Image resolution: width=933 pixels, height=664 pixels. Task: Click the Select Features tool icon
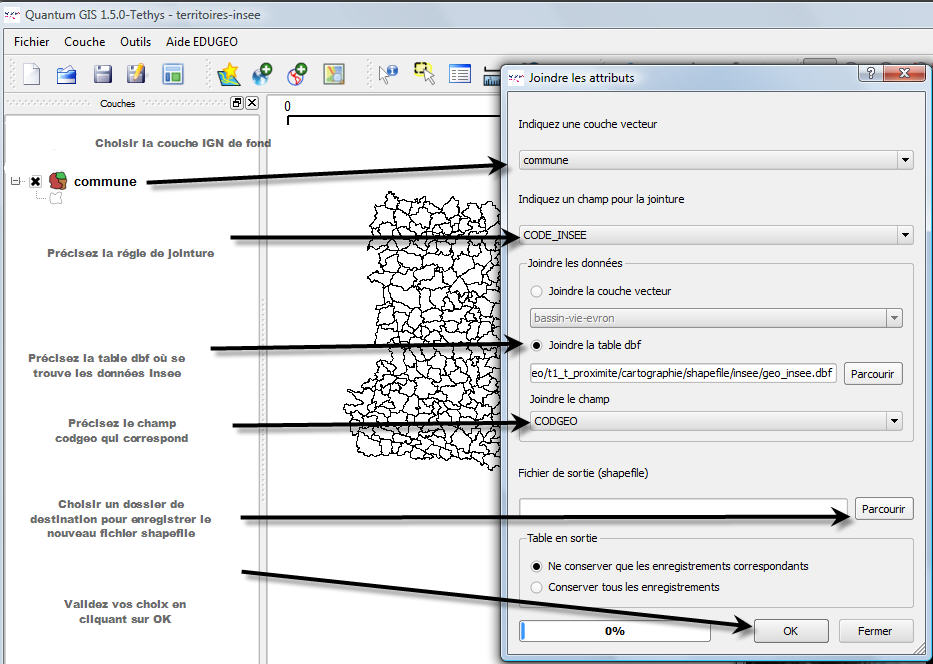(x=424, y=74)
